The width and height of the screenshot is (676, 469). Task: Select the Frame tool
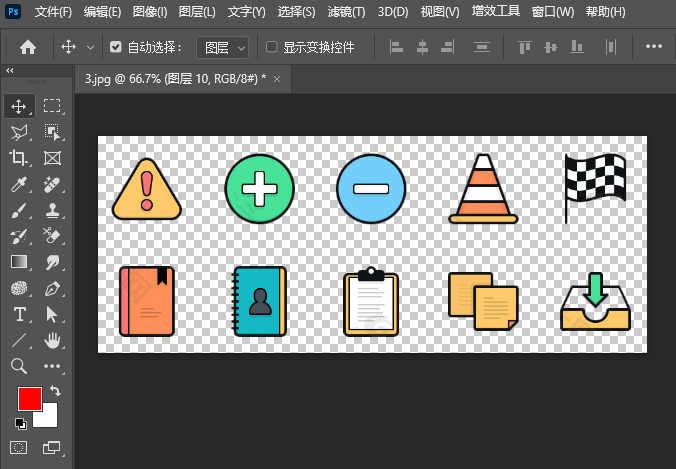pos(52,158)
